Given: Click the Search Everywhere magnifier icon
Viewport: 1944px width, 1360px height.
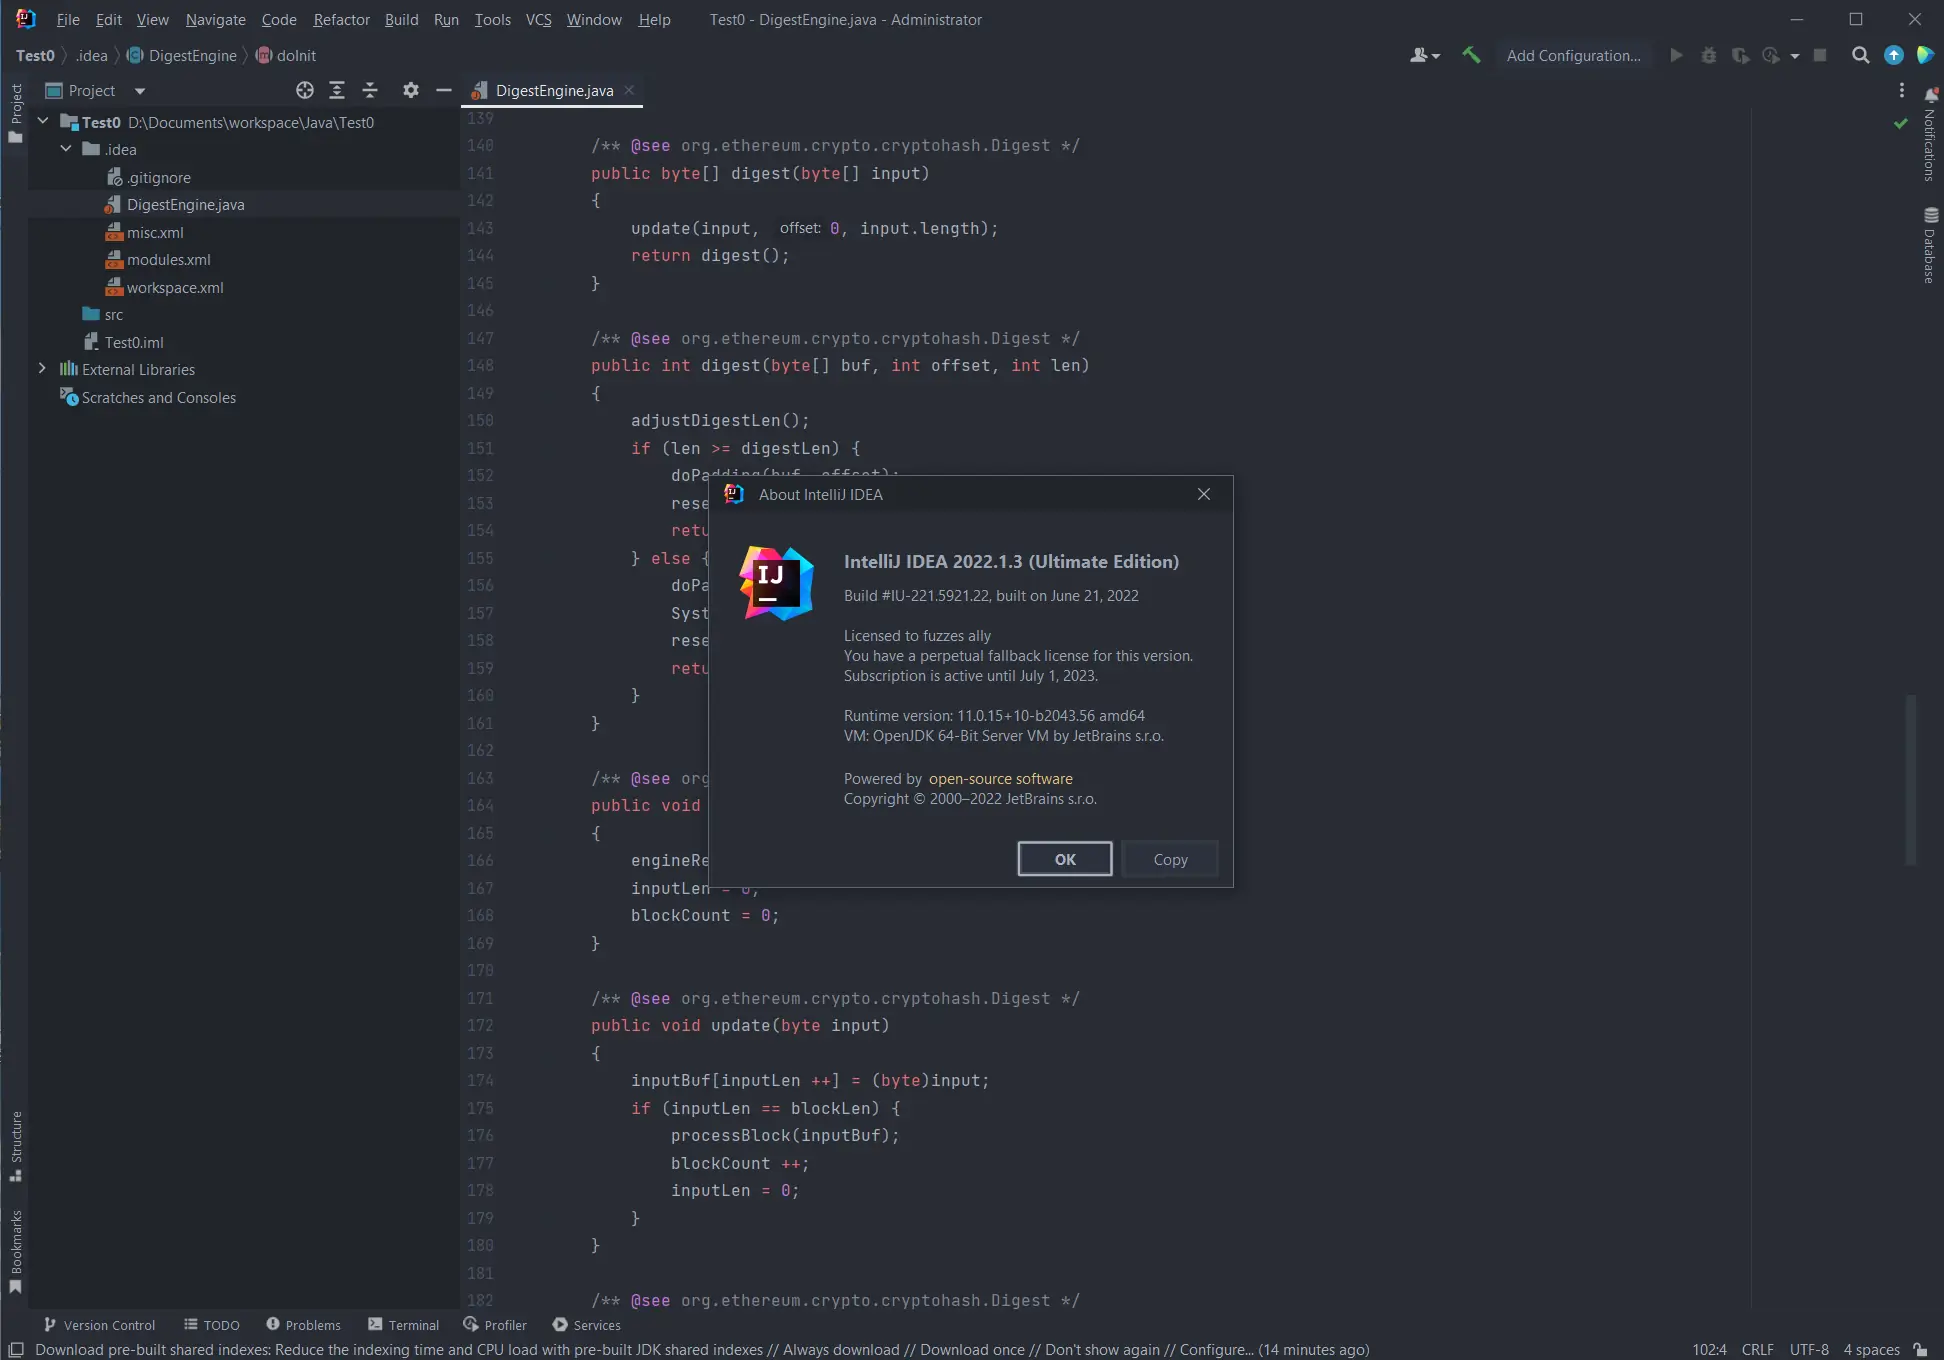Looking at the screenshot, I should click(x=1860, y=55).
